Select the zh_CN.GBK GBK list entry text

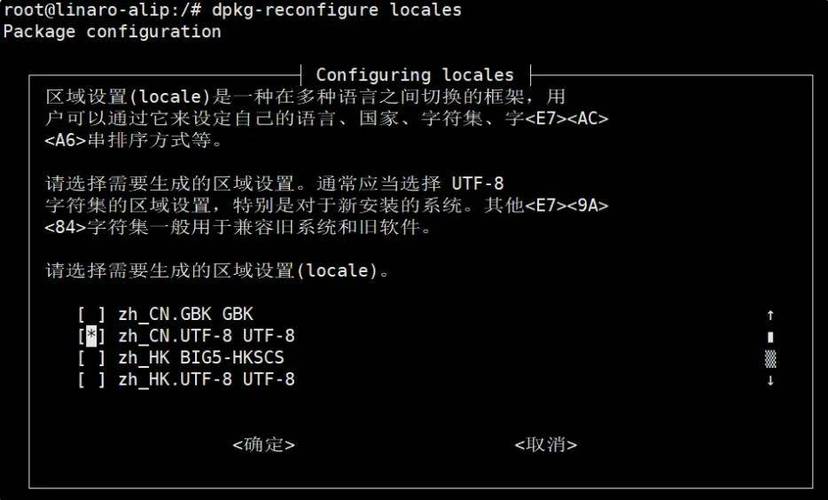(x=186, y=315)
